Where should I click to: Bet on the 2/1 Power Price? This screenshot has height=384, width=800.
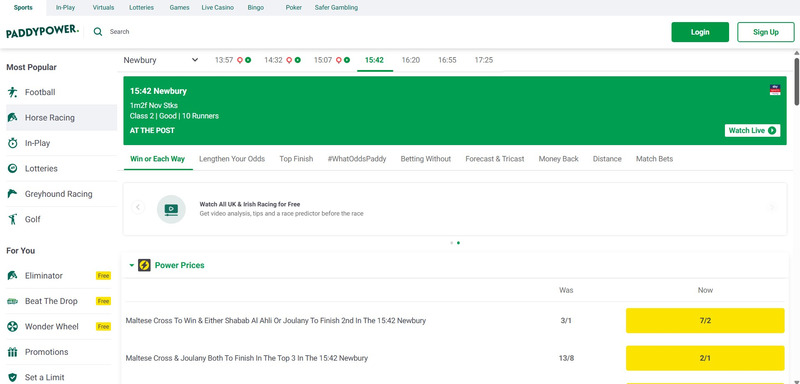click(705, 358)
